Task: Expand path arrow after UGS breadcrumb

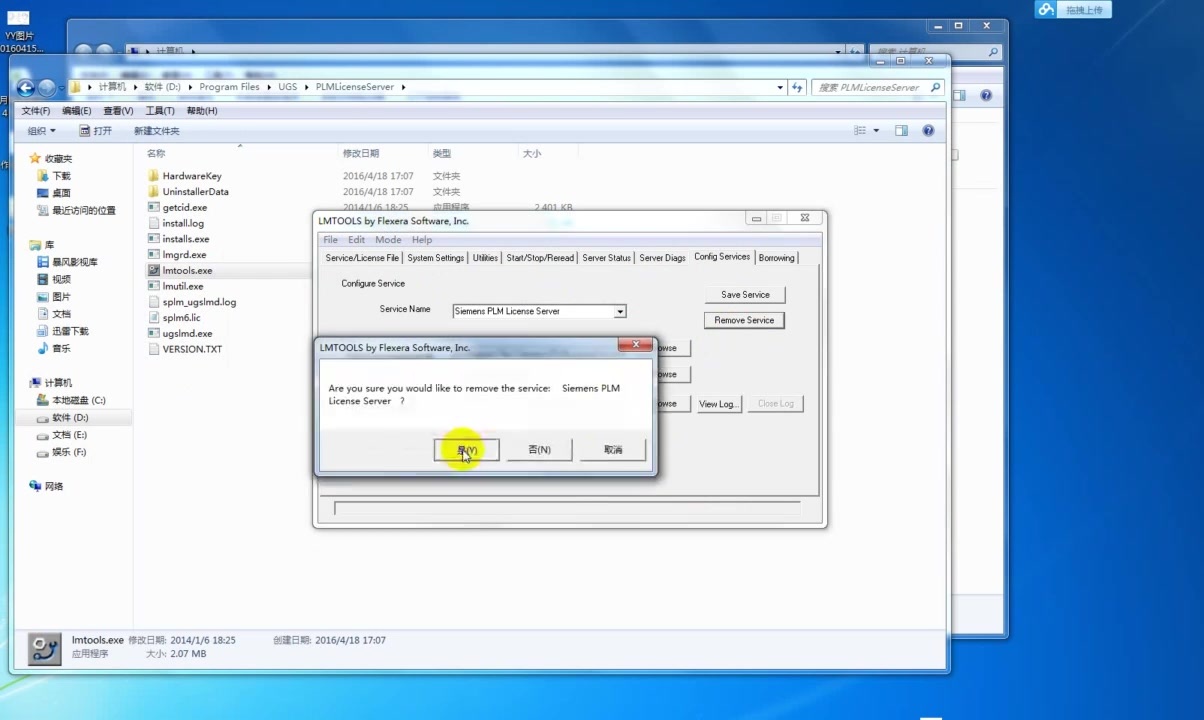Action: [305, 87]
